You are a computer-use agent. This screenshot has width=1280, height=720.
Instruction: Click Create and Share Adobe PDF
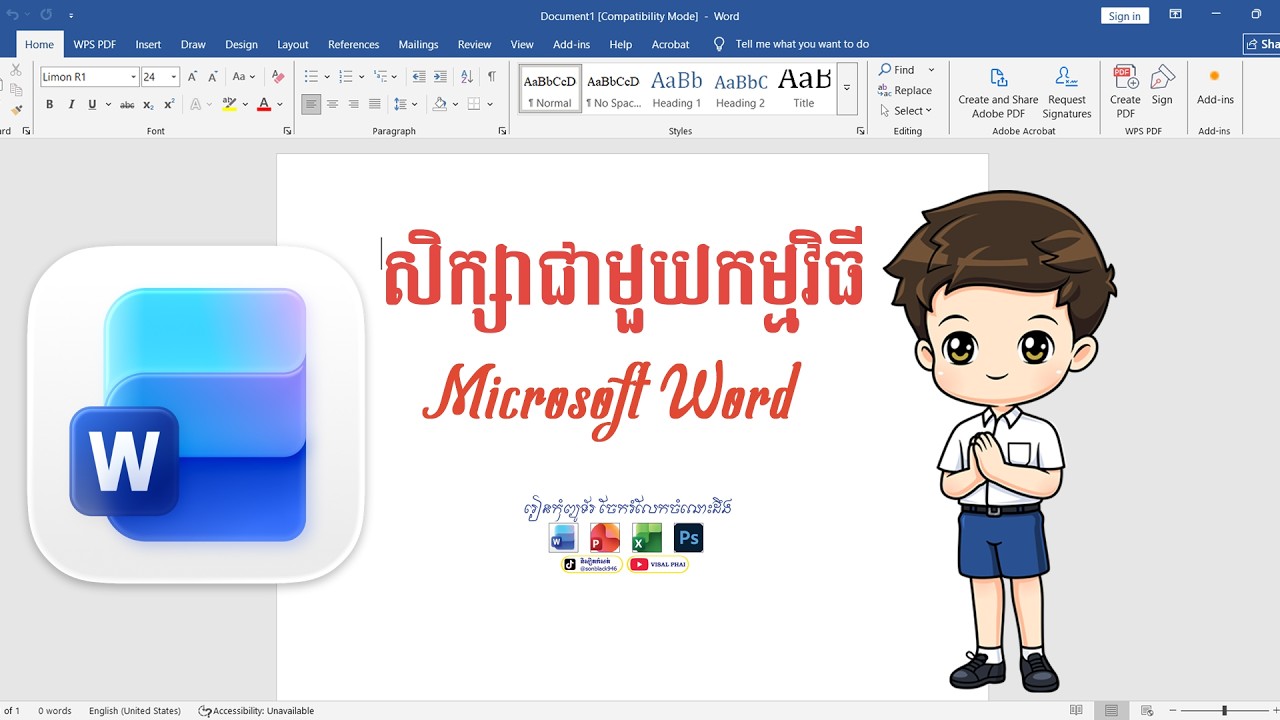[x=998, y=93]
